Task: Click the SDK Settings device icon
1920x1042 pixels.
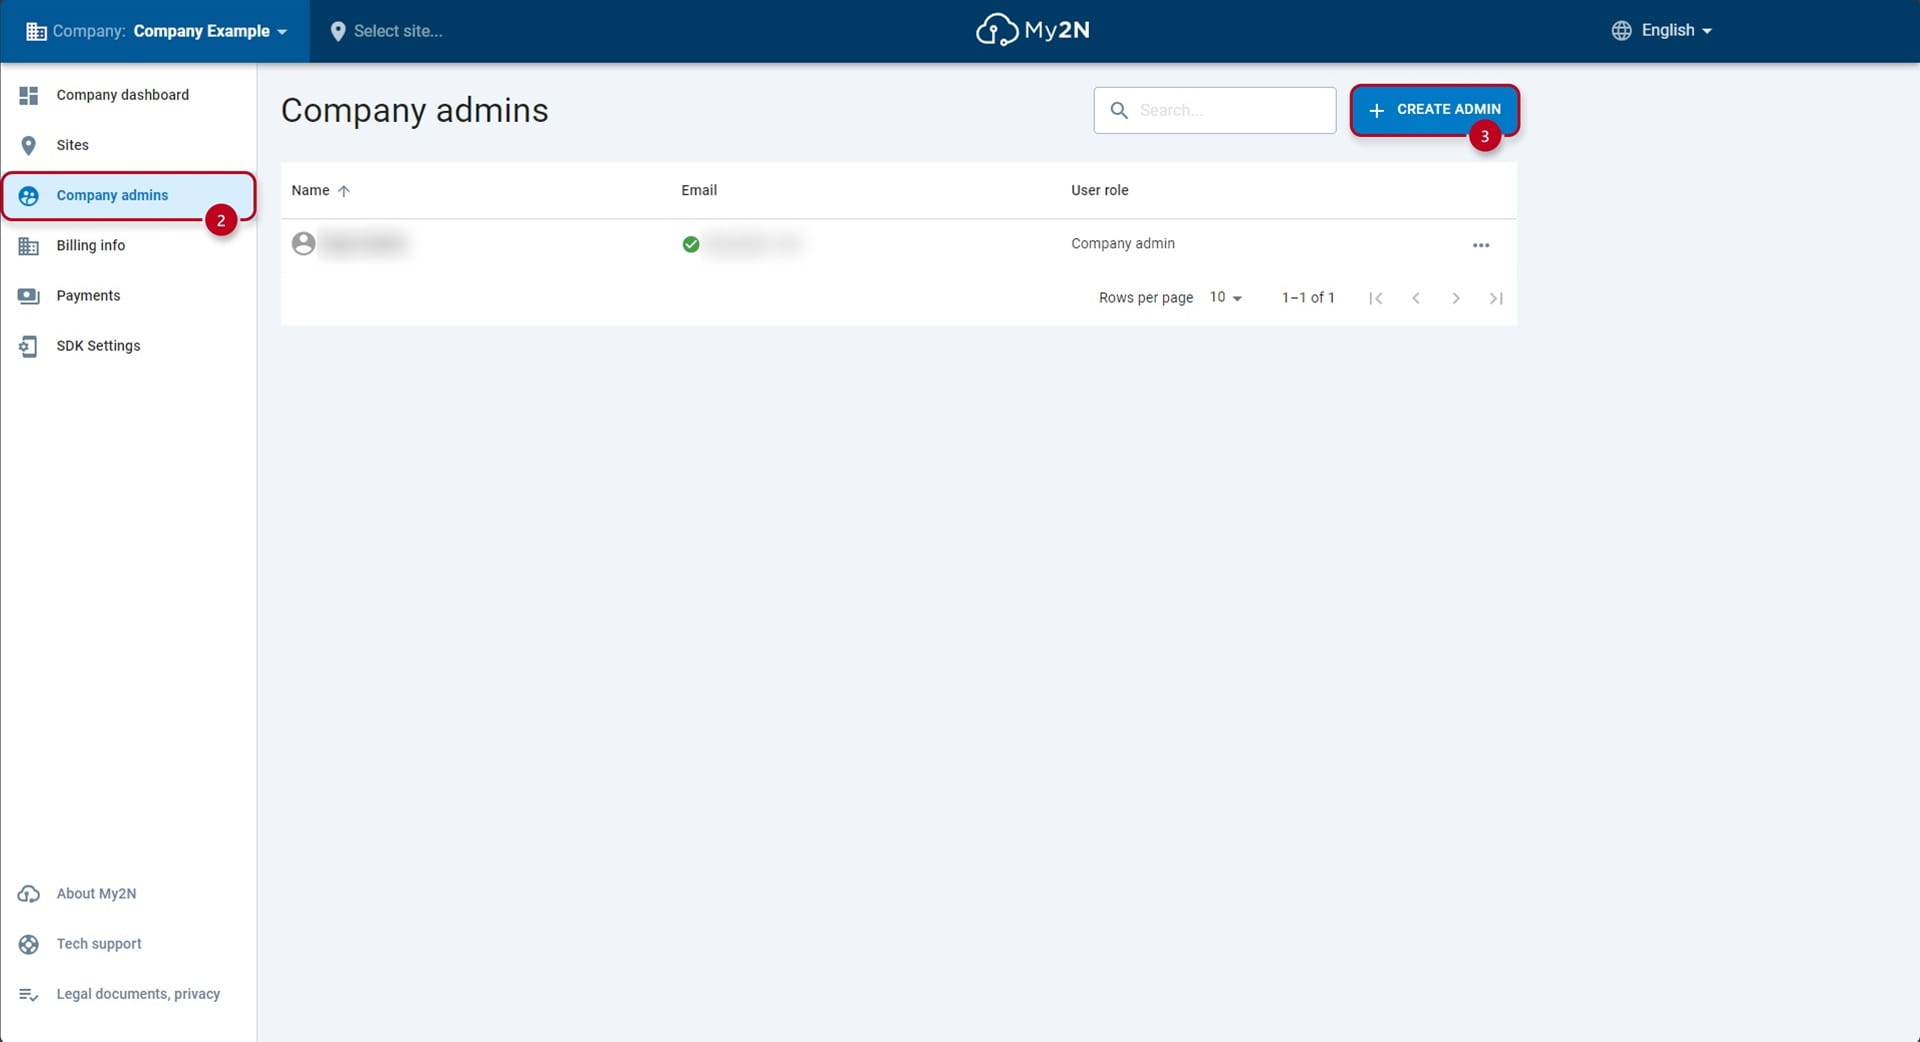Action: tap(29, 346)
